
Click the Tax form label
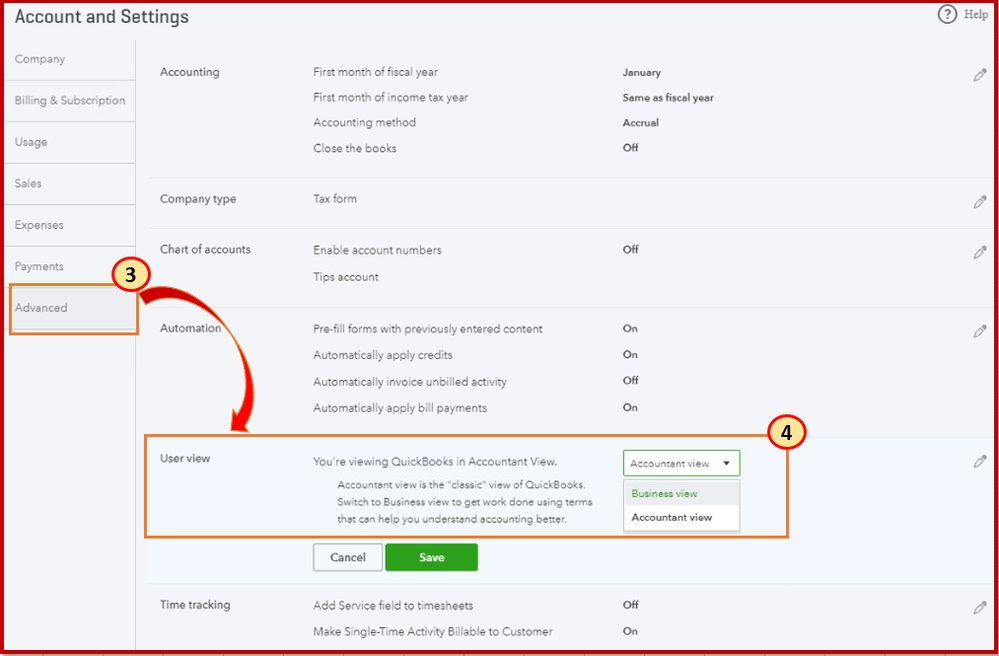point(335,199)
